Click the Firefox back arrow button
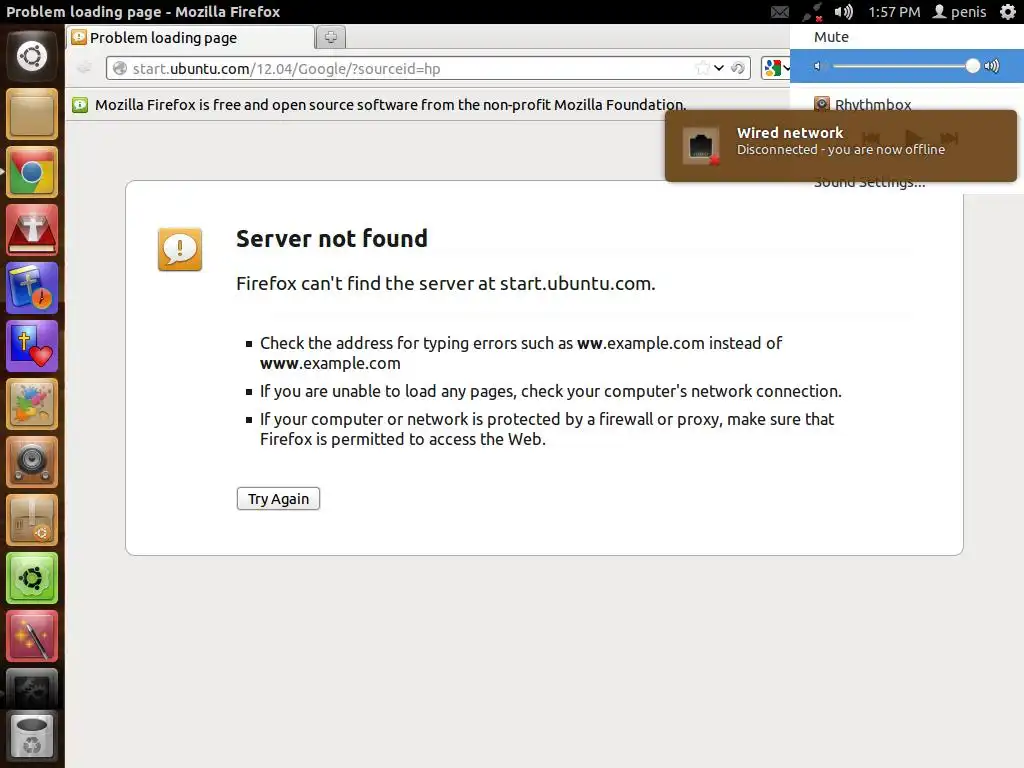Image resolution: width=1024 pixels, height=768 pixels. (84, 68)
